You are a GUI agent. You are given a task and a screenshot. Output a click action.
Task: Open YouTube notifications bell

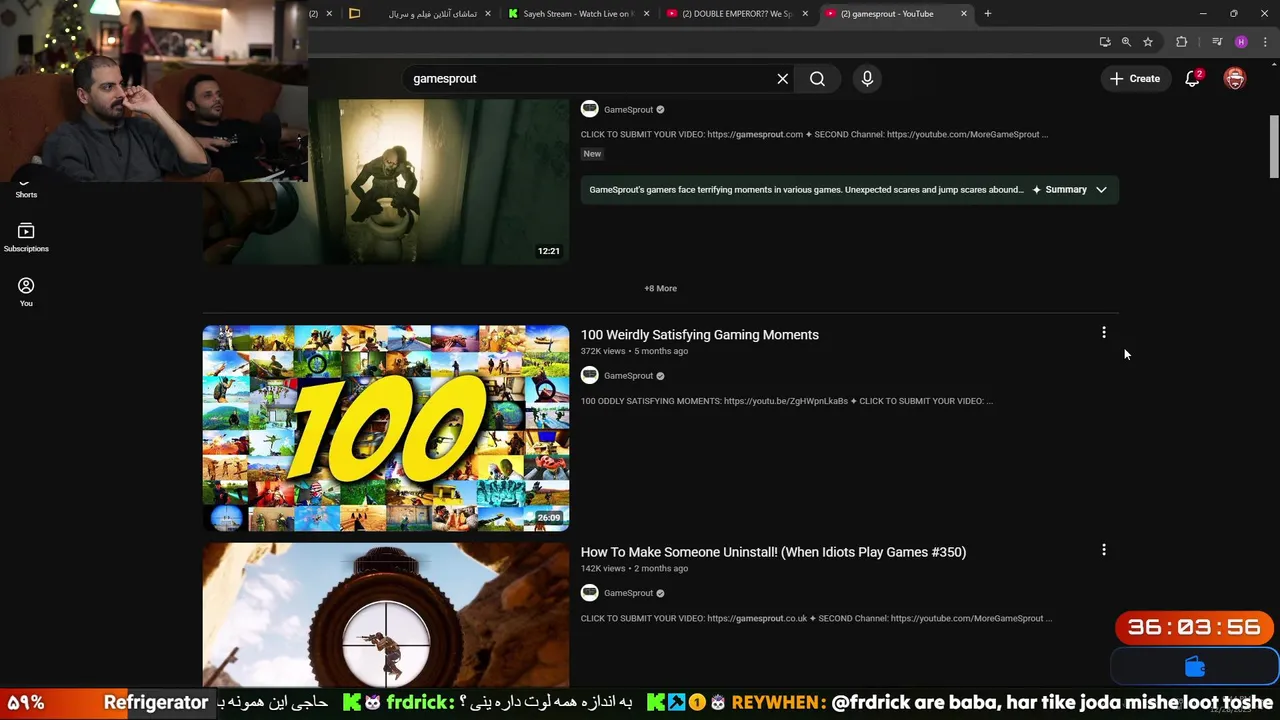[1193, 79]
